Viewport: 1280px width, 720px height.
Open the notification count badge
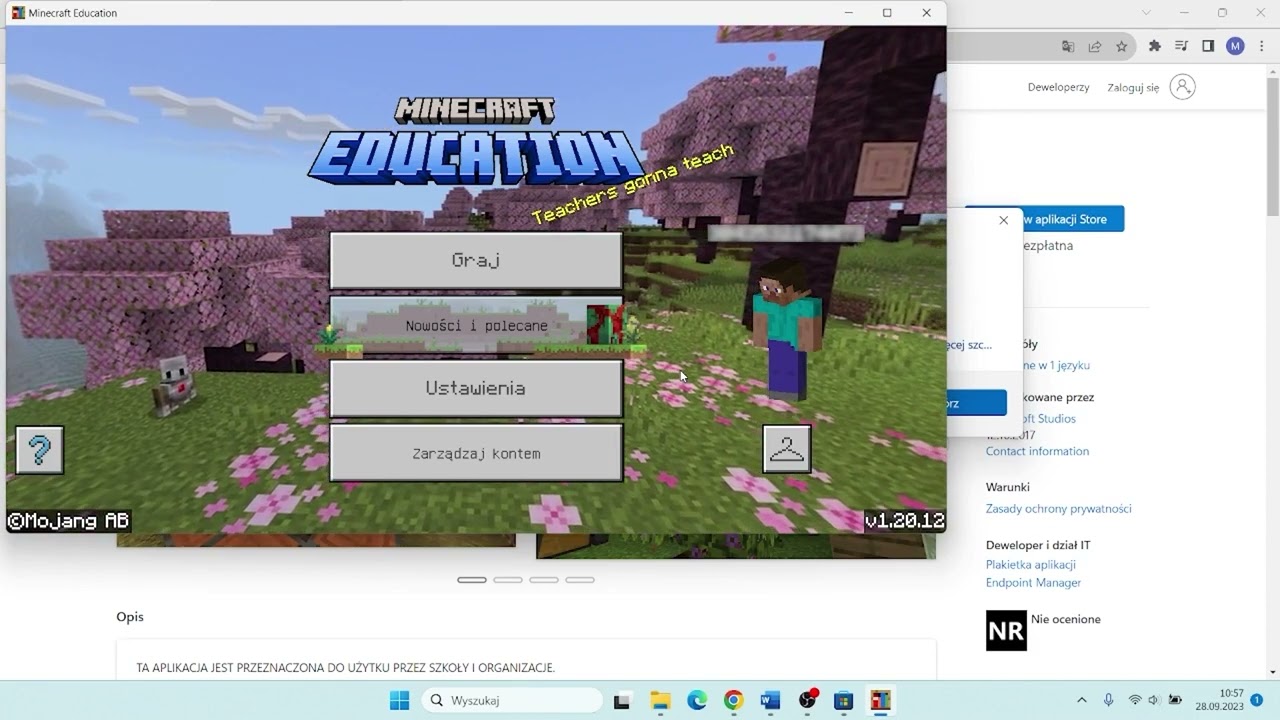tap(1257, 700)
